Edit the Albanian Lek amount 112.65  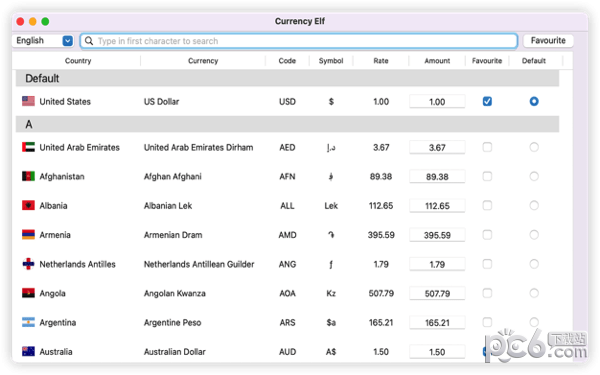437,206
